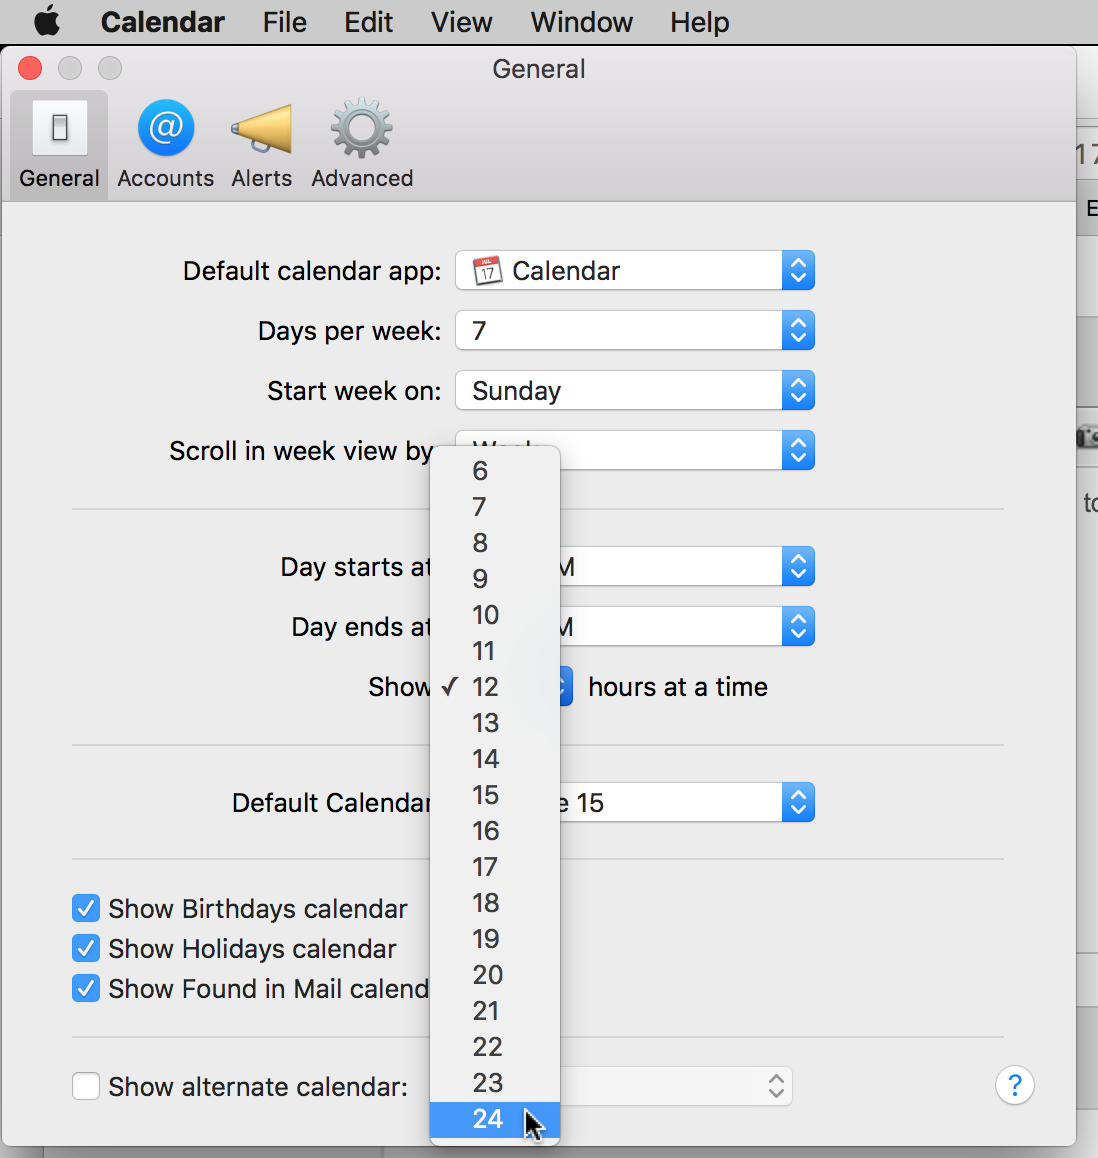The width and height of the screenshot is (1098, 1158).
Task: Open the General preferences pane
Action: pyautogui.click(x=59, y=145)
